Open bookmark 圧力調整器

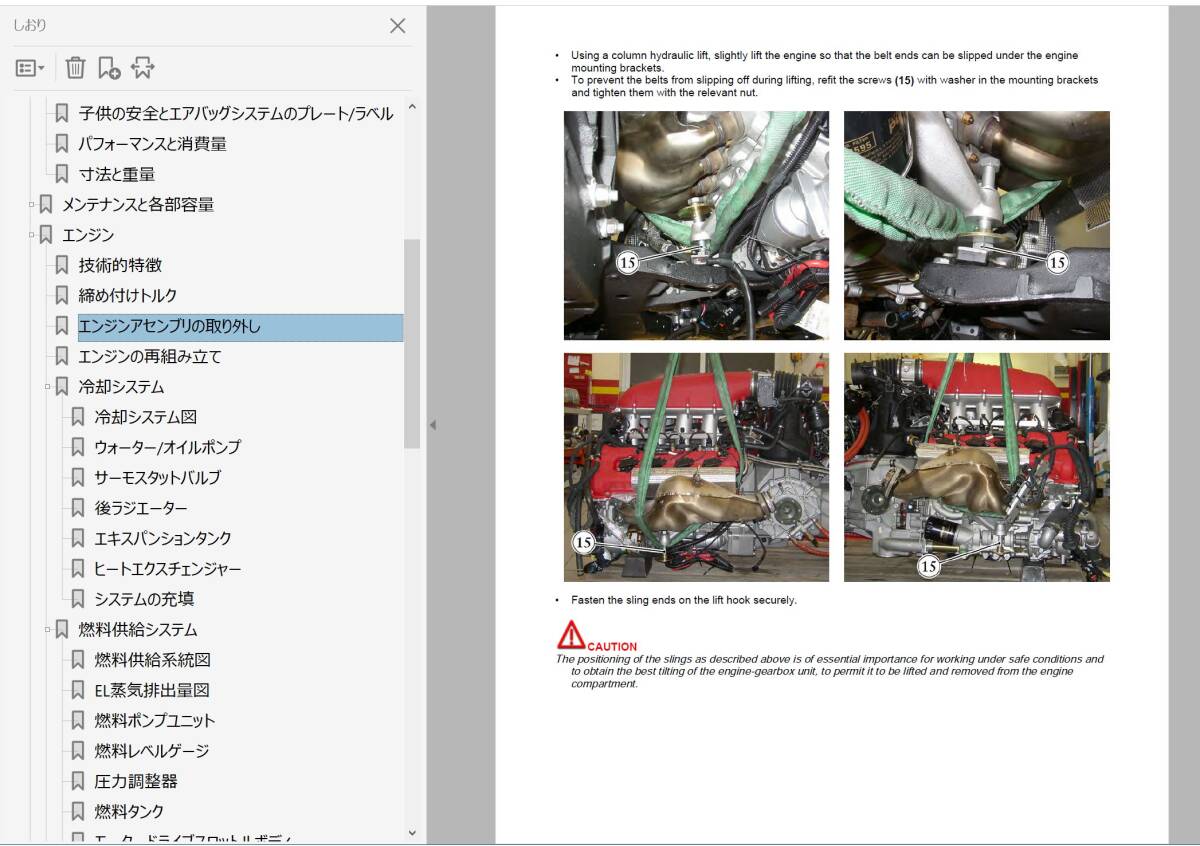pyautogui.click(x=136, y=781)
